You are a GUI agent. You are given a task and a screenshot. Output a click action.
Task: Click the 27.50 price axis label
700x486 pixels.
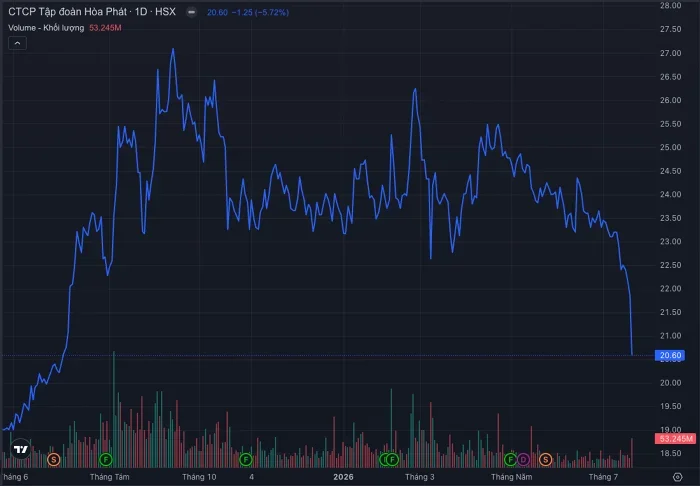click(x=671, y=29)
